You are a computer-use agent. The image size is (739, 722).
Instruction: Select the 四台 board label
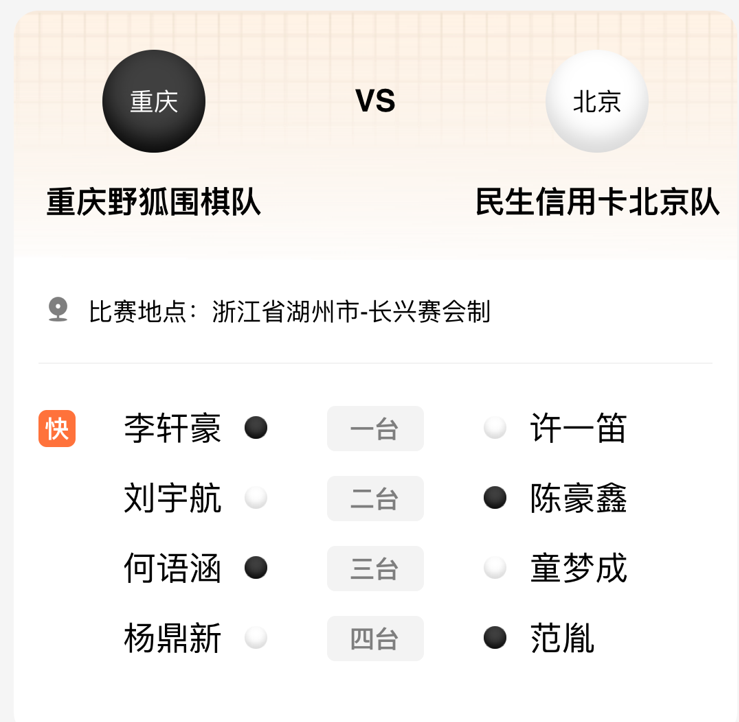tap(375, 639)
